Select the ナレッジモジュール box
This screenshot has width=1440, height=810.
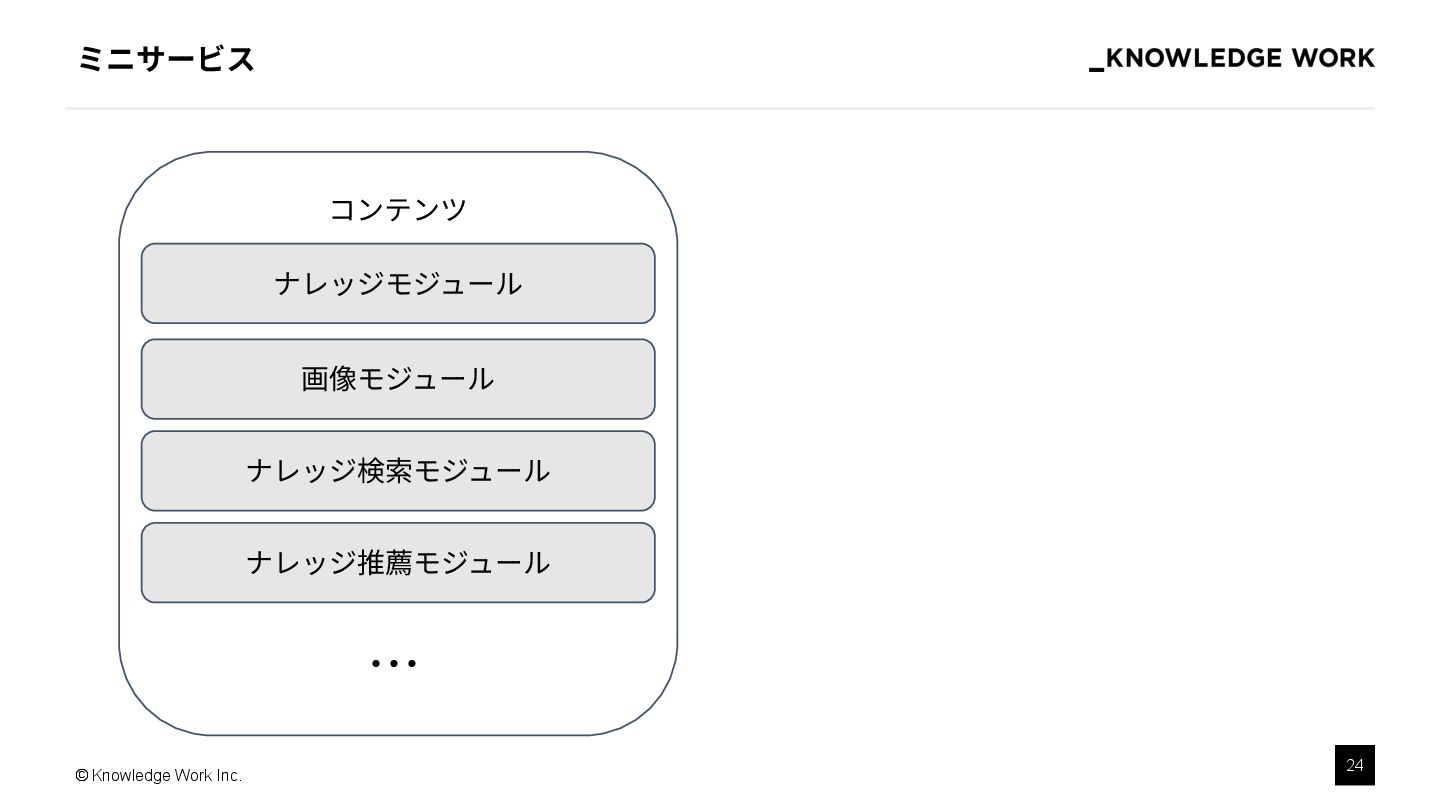coord(398,284)
